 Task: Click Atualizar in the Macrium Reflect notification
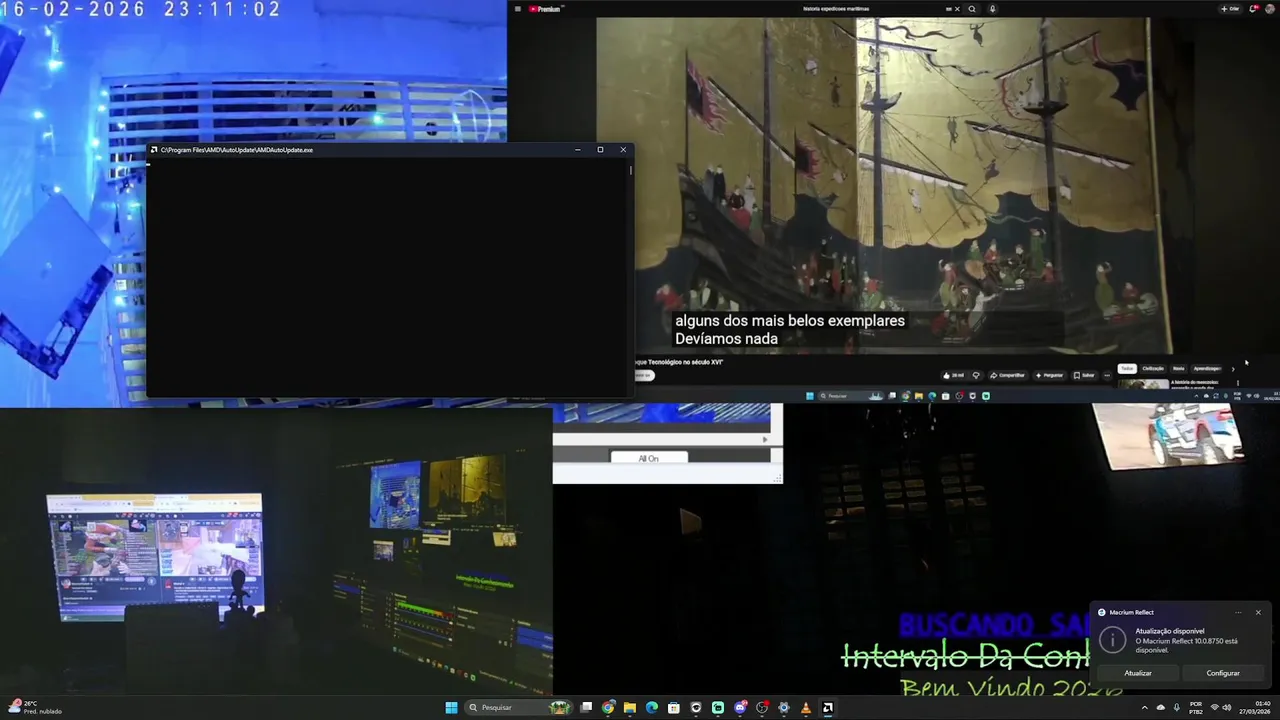[x=1138, y=673]
